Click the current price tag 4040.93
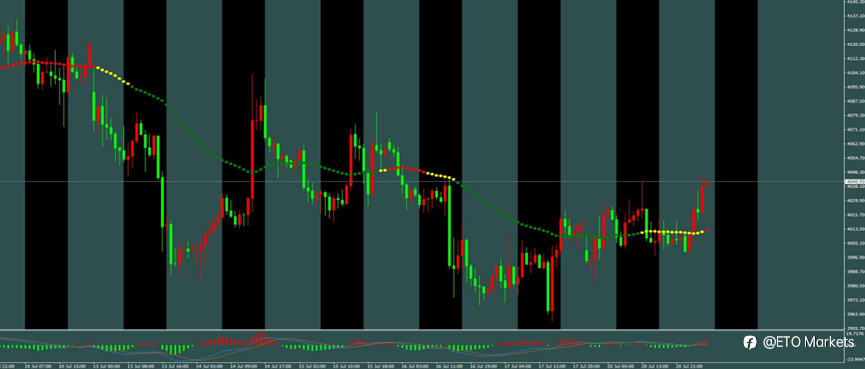Image resolution: width=865 pixels, height=369 pixels. [x=854, y=181]
